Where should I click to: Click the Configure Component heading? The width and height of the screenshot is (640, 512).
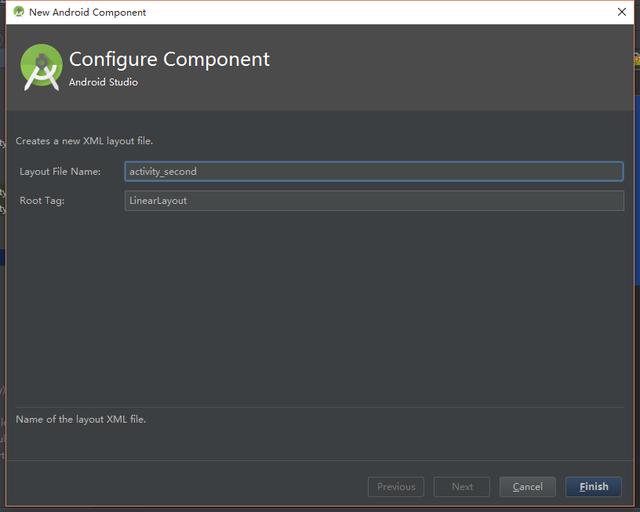(x=169, y=60)
